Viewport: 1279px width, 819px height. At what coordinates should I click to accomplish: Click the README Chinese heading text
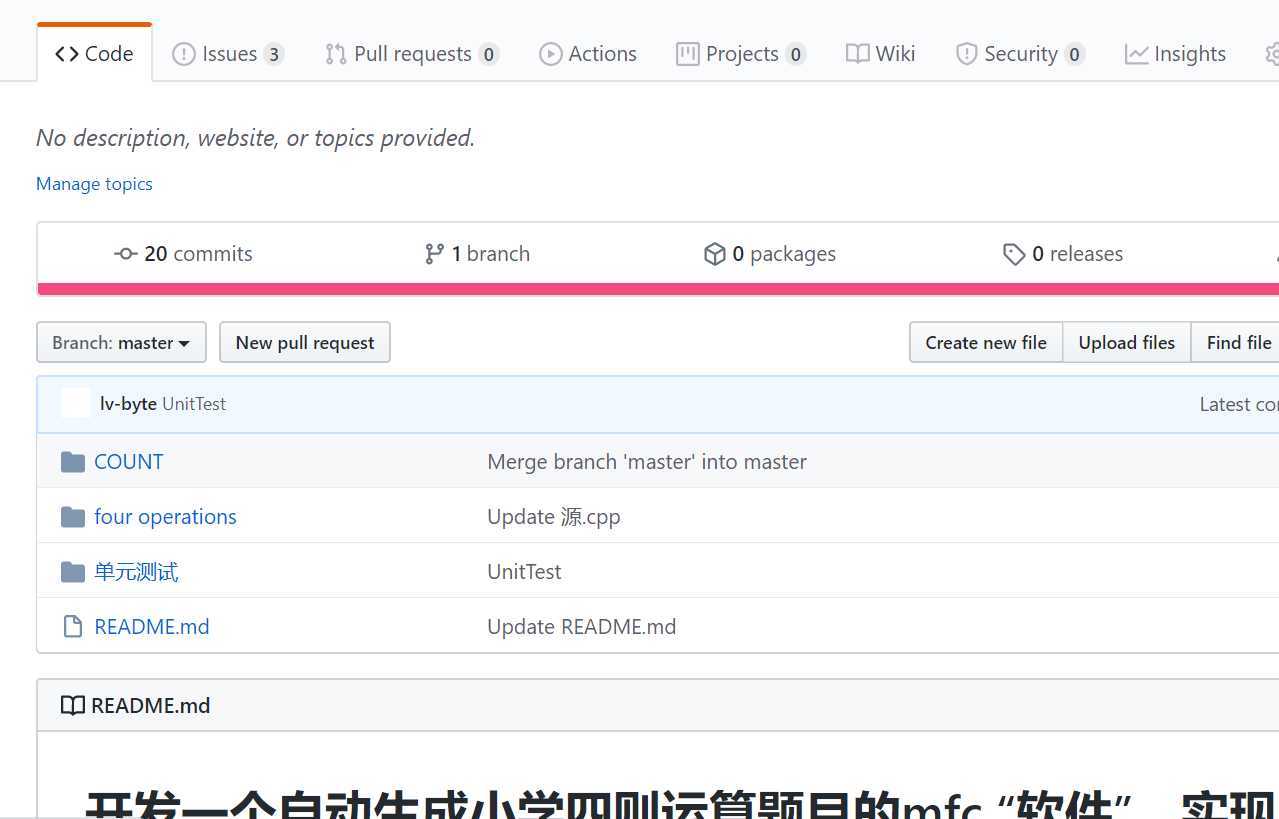click(x=681, y=805)
